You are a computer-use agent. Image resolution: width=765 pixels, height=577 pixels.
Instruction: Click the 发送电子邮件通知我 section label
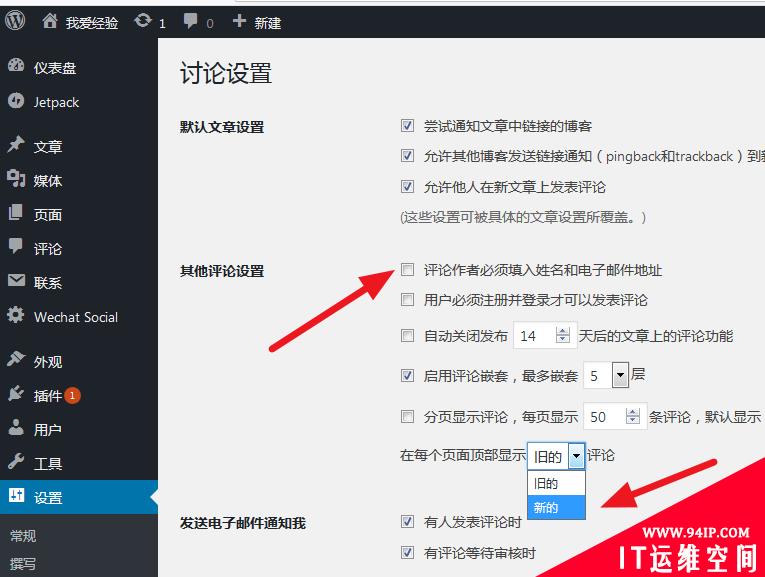[243, 522]
